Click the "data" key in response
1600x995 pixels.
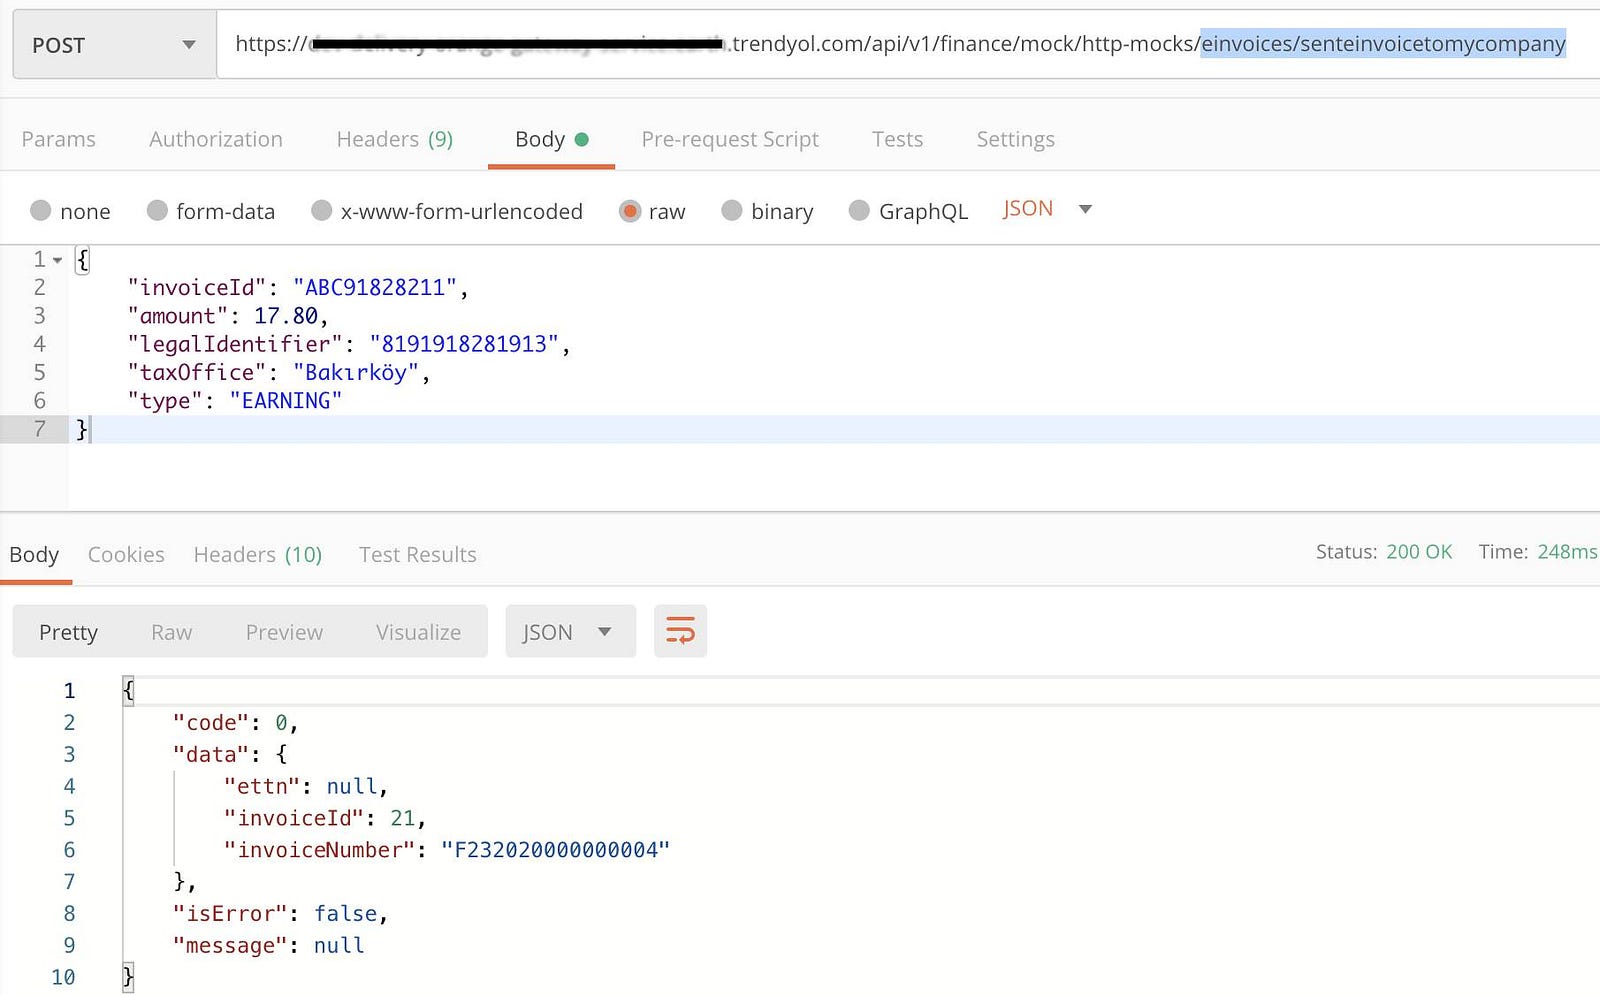pyautogui.click(x=211, y=754)
